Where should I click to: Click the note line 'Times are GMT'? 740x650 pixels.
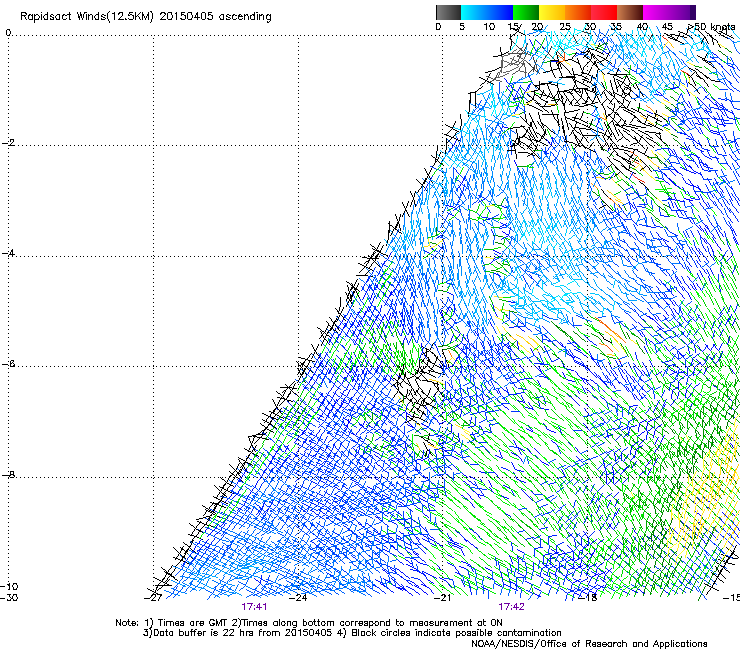(193, 623)
